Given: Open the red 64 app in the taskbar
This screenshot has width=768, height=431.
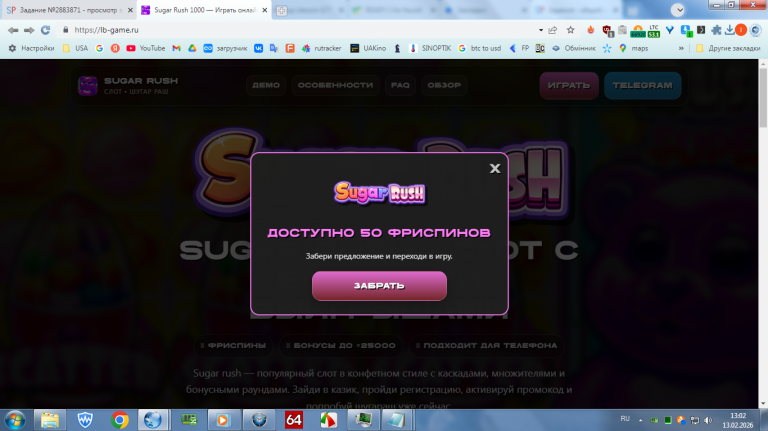Looking at the screenshot, I should (x=293, y=420).
